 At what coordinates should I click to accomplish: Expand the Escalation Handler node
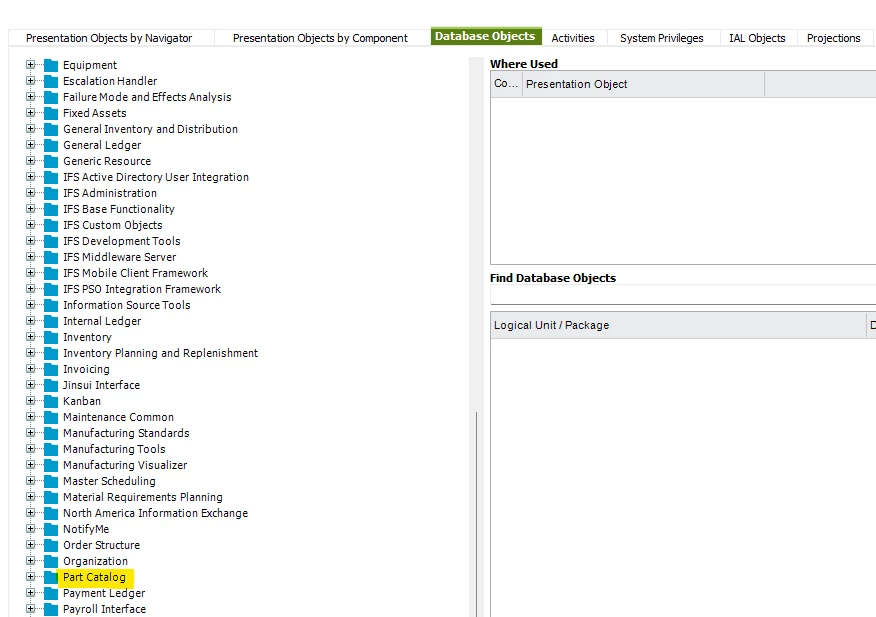click(x=31, y=80)
